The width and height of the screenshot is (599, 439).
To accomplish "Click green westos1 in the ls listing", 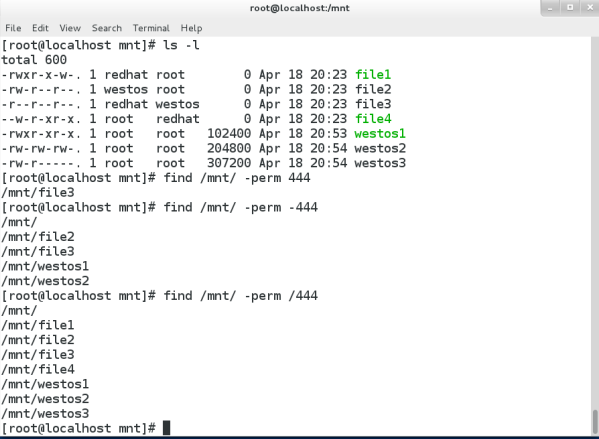I will [380, 133].
